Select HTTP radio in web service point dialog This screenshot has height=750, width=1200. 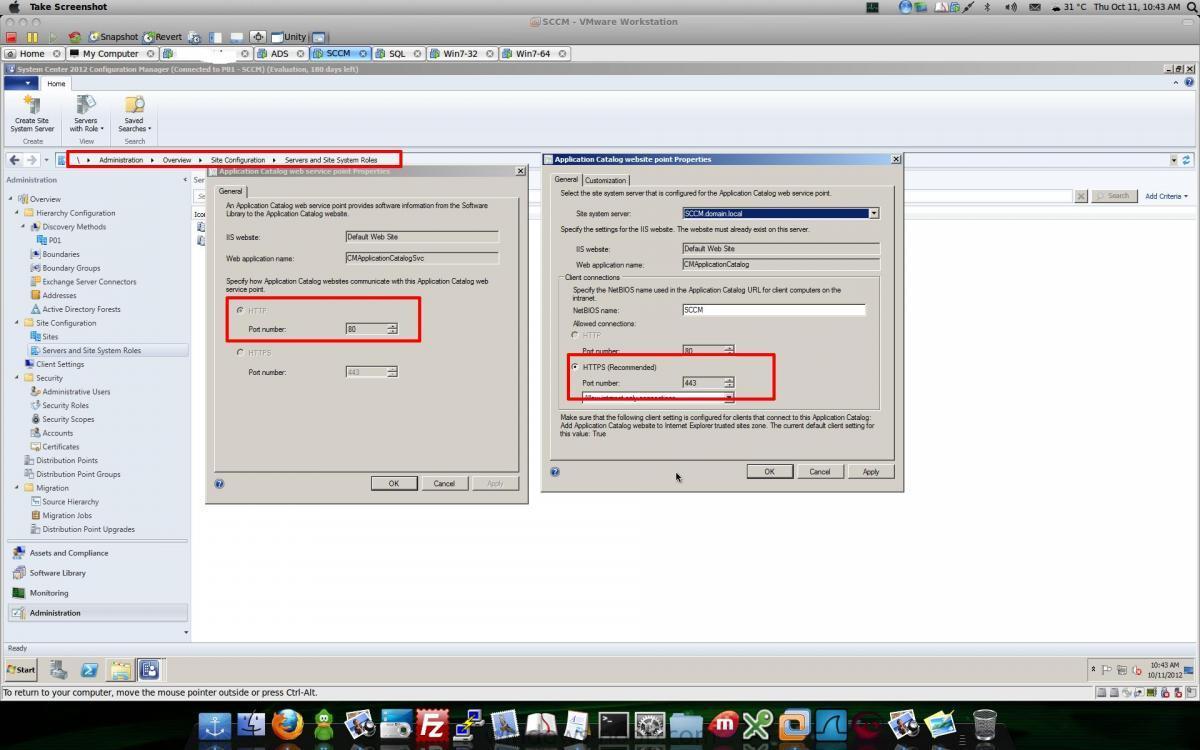click(x=240, y=311)
